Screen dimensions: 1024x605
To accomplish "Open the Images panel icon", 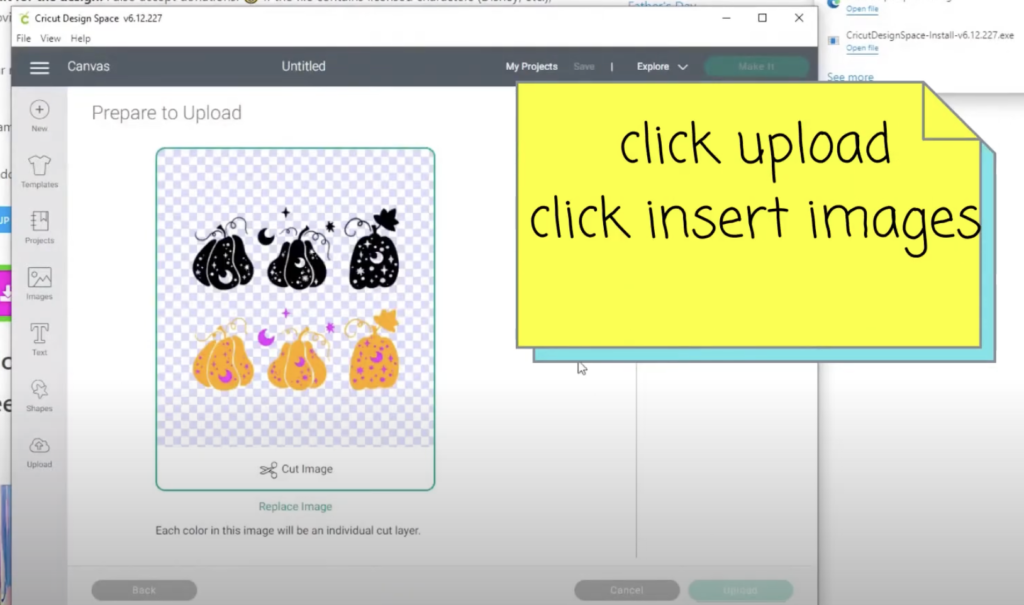I will [x=39, y=278].
